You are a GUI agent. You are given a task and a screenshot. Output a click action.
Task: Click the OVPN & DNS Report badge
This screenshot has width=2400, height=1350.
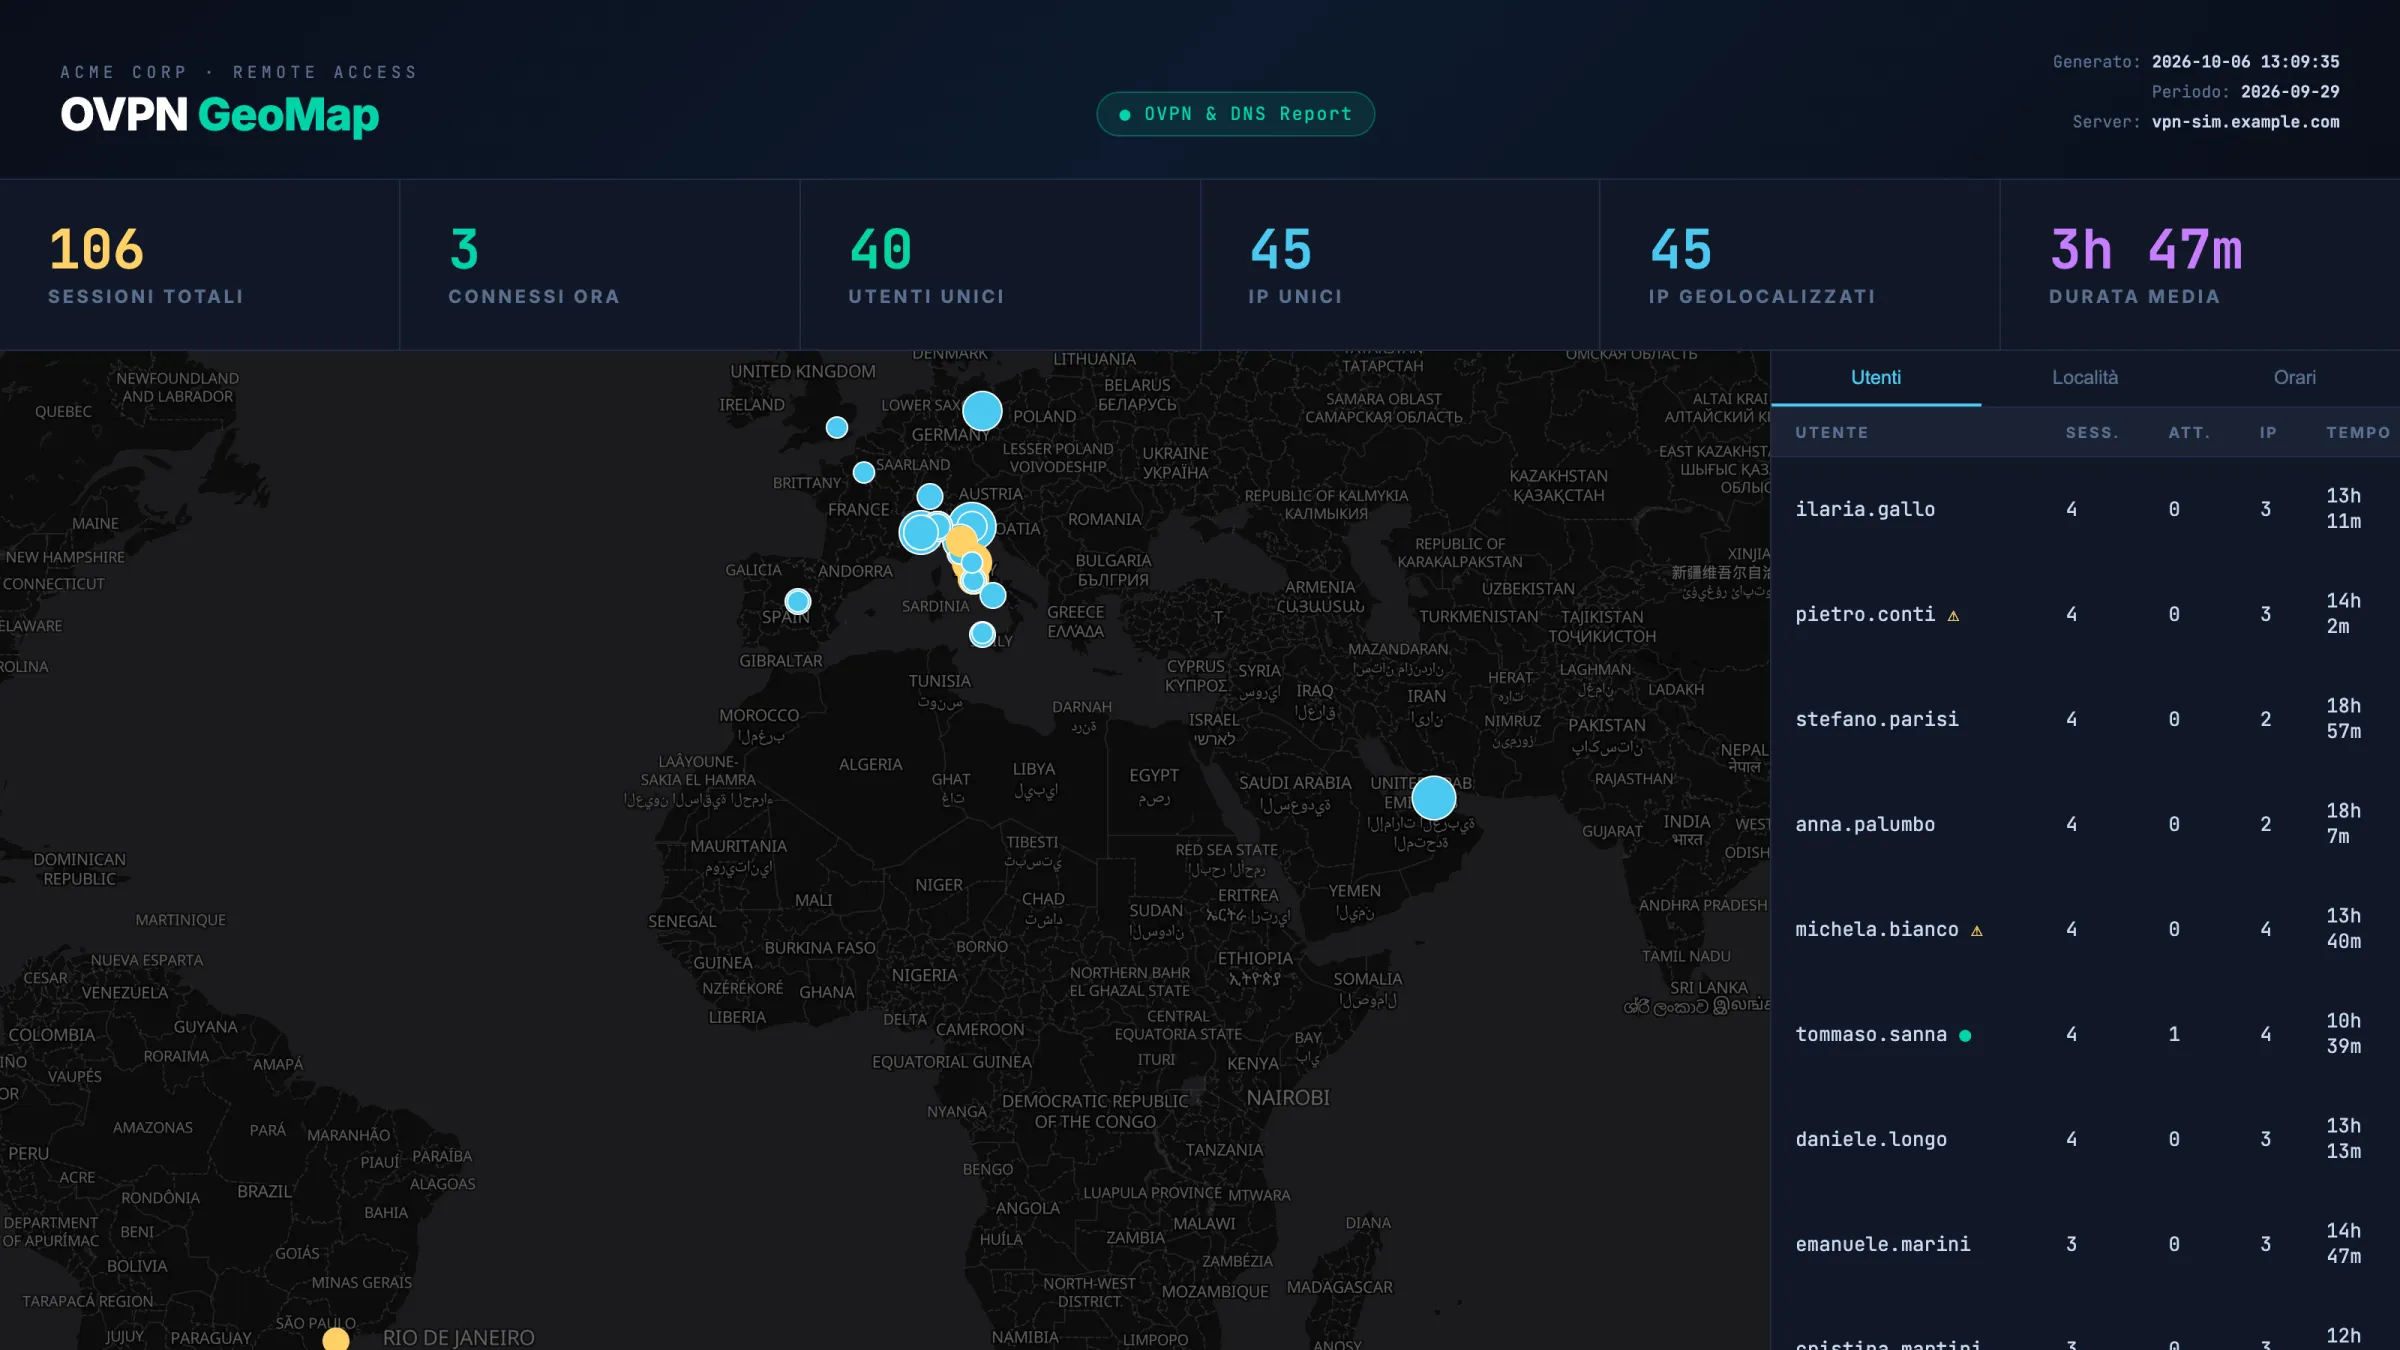click(x=1235, y=114)
